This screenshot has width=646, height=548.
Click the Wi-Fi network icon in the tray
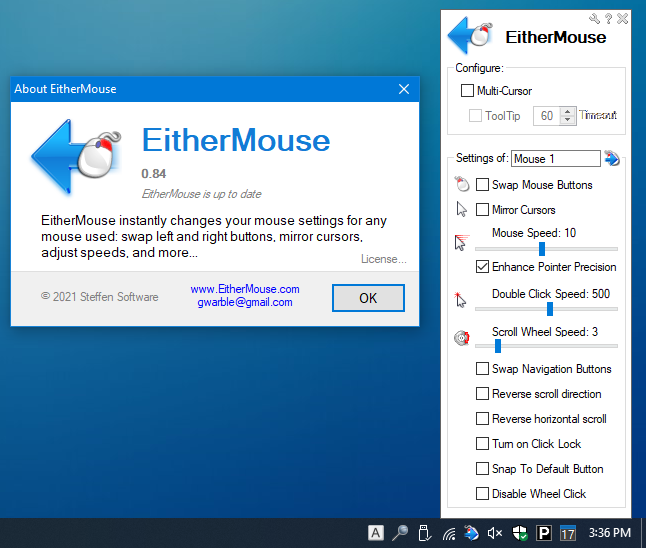coord(449,533)
